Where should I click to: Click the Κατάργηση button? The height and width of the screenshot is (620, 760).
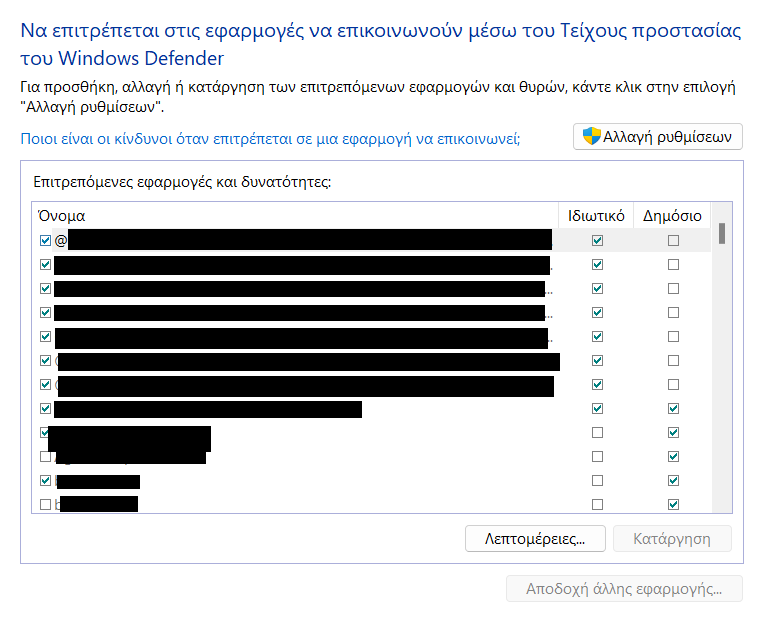point(672,539)
